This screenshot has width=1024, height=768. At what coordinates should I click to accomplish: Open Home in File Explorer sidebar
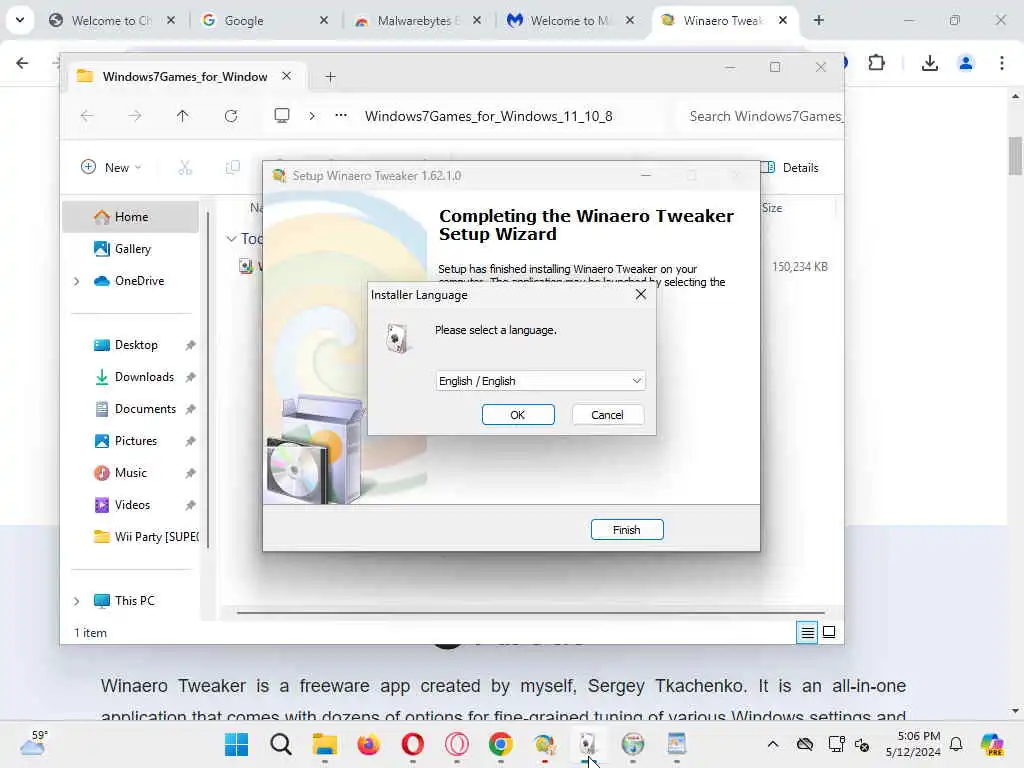131,217
